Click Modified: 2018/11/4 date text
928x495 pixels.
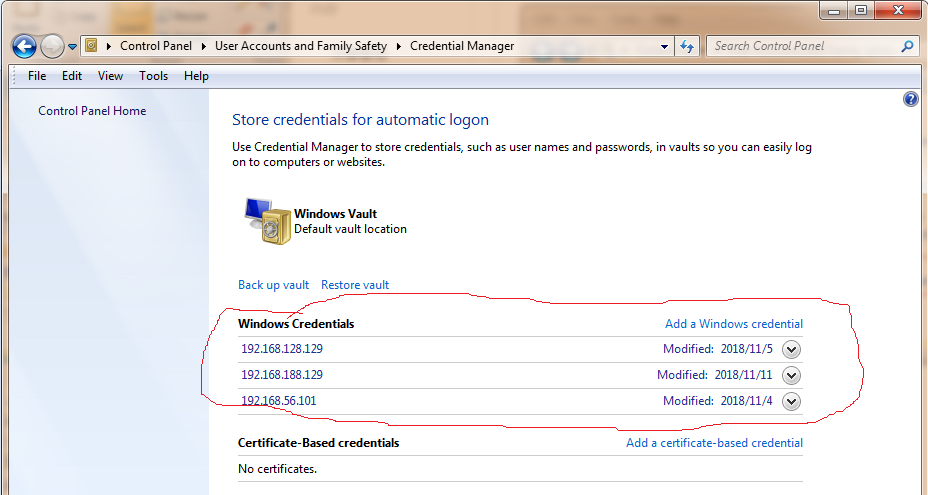(717, 401)
